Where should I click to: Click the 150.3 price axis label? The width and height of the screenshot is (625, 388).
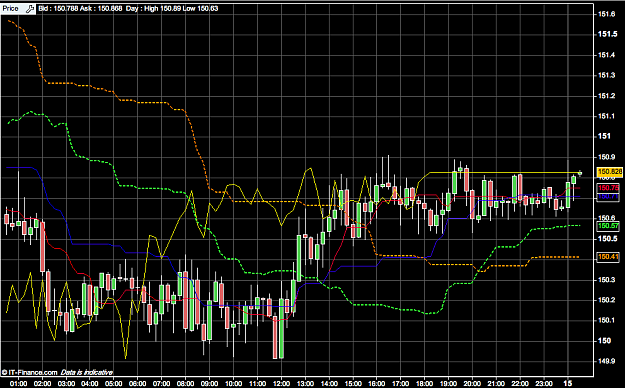pyautogui.click(x=606, y=280)
